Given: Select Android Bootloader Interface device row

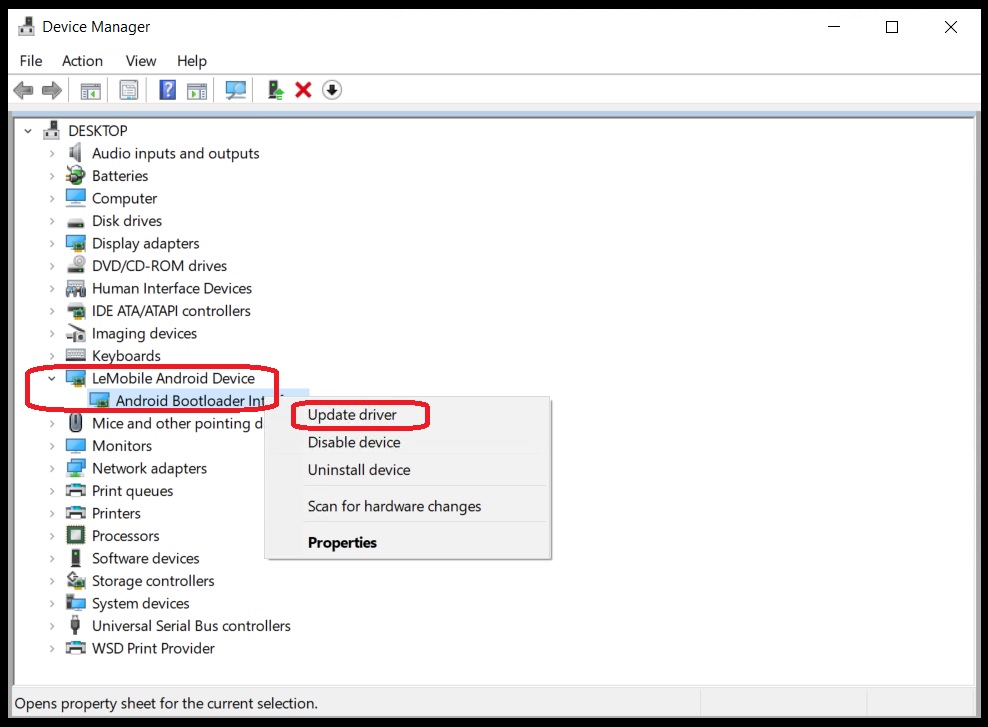Looking at the screenshot, I should (x=197, y=401).
